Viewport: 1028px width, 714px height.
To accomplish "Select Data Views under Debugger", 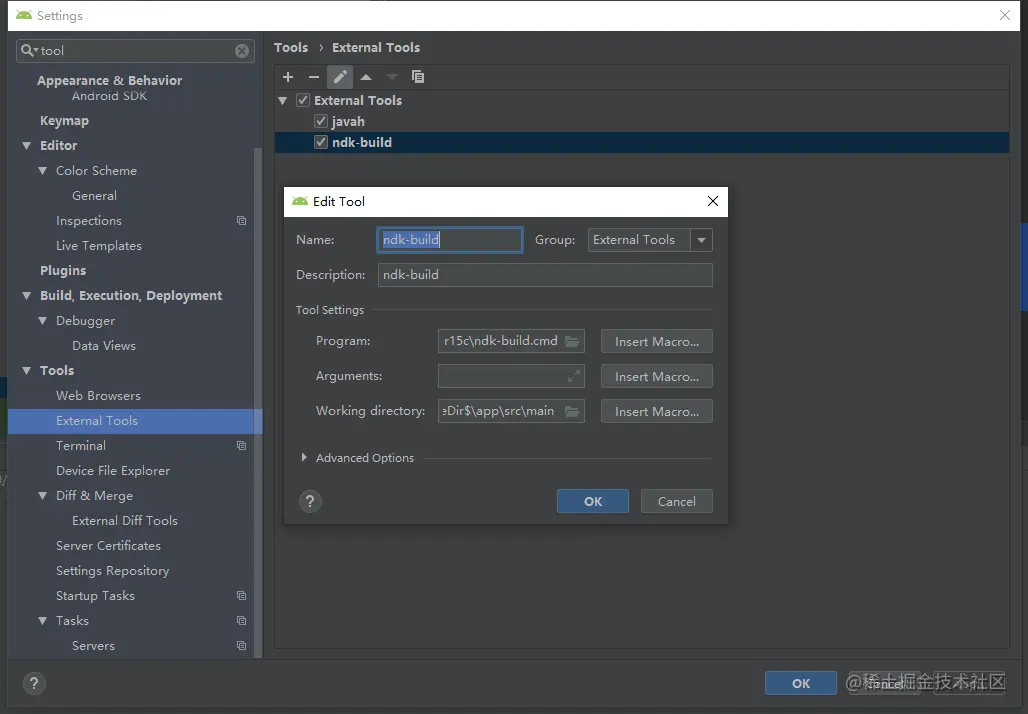I will tap(104, 346).
